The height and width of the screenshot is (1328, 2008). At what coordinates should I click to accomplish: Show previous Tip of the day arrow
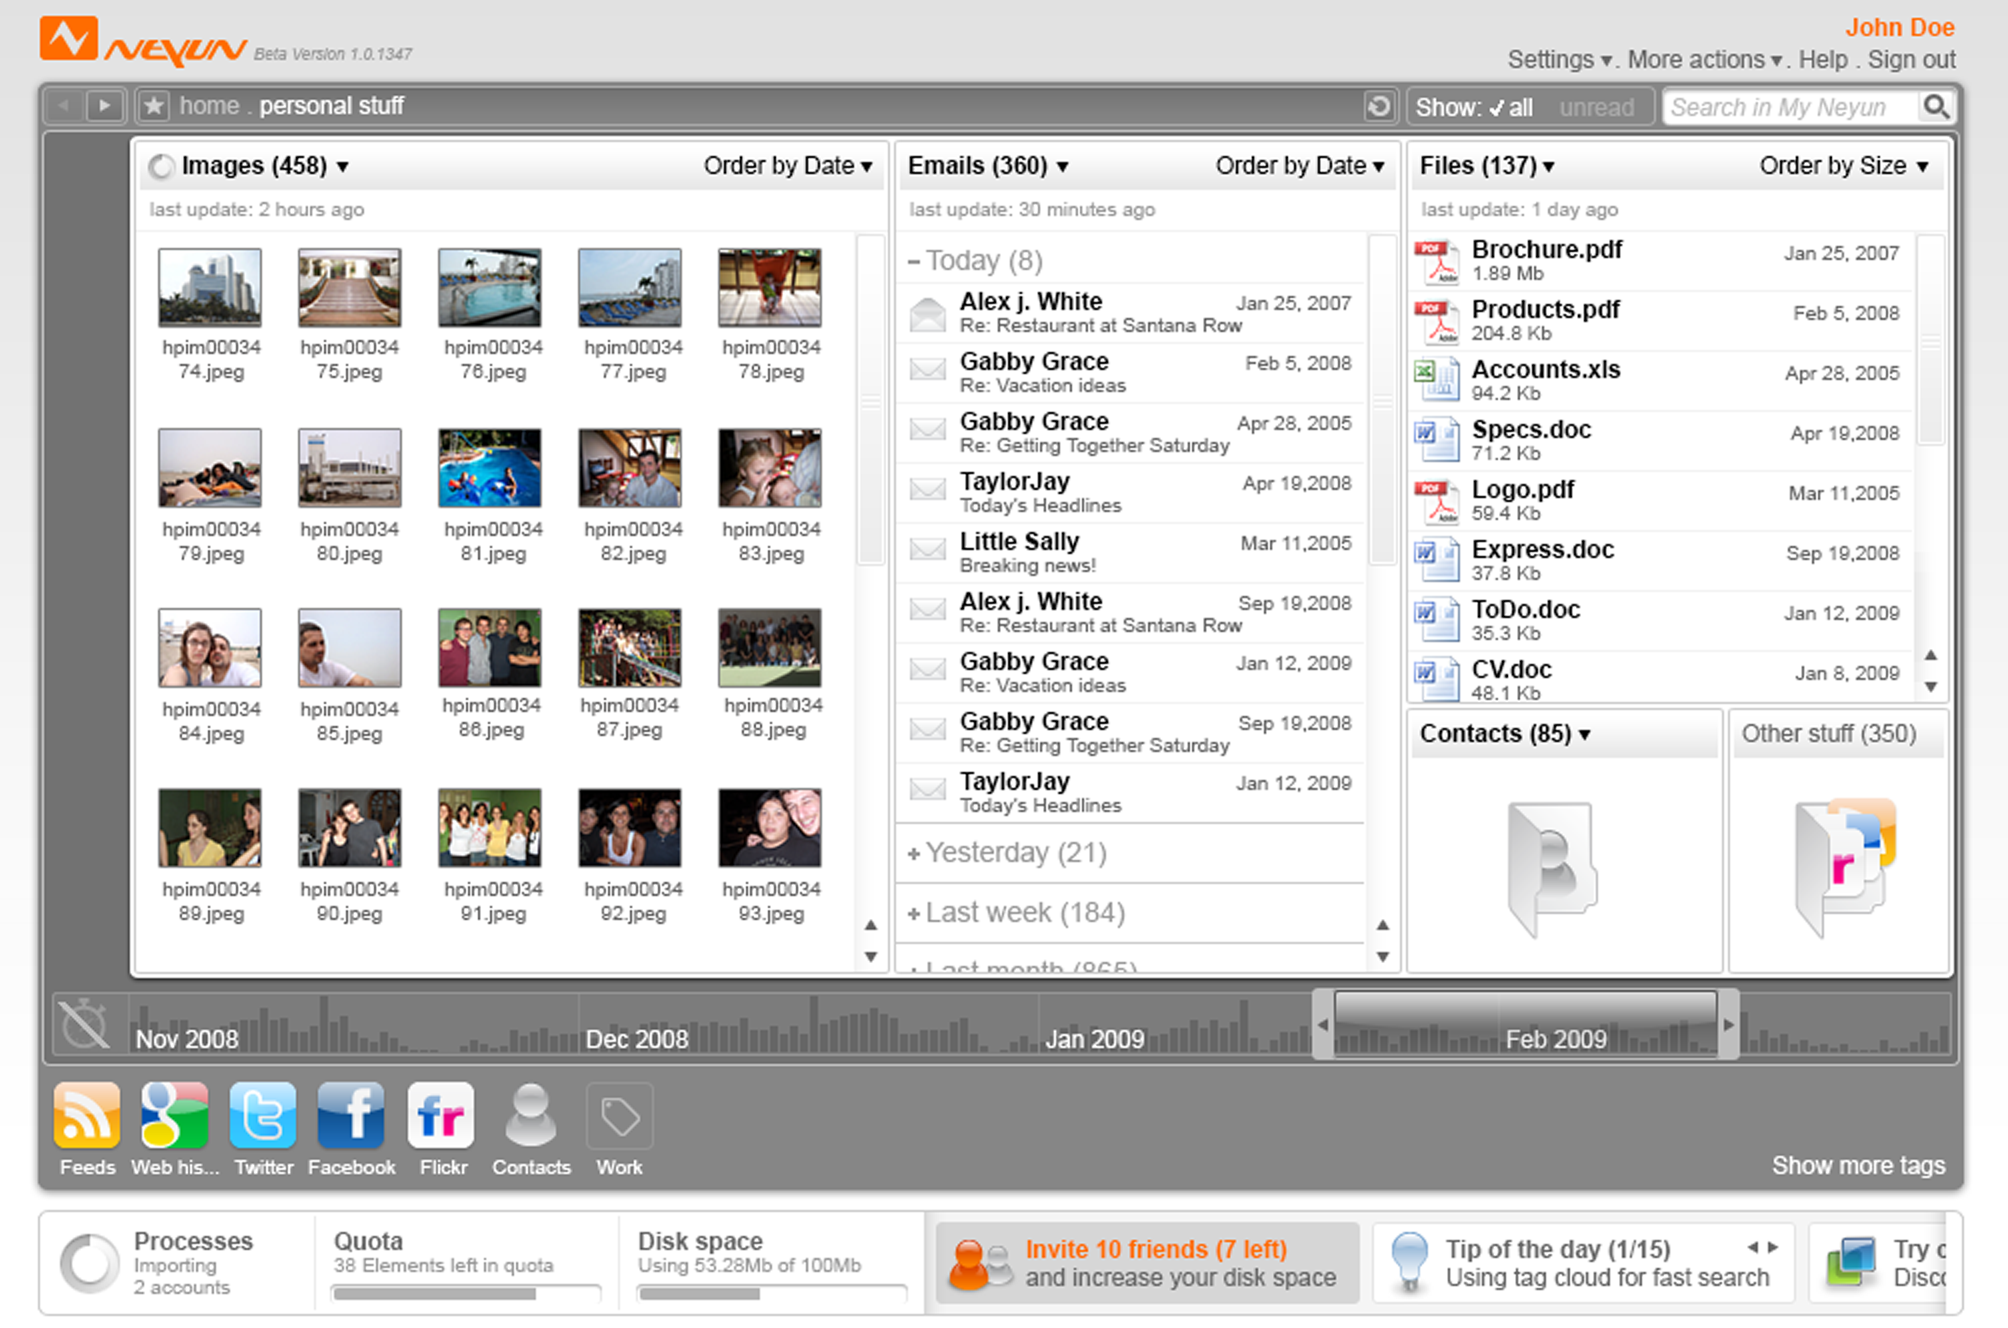1752,1247
